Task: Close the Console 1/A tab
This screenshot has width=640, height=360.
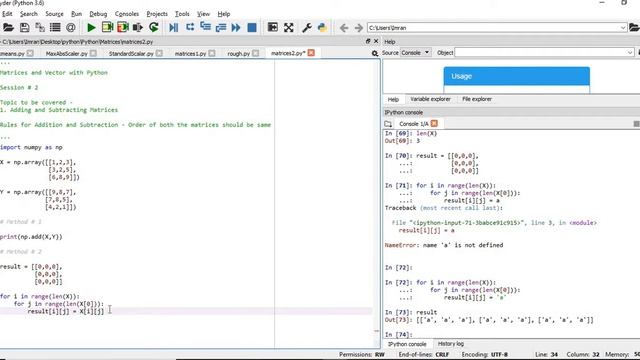Action: [434, 123]
